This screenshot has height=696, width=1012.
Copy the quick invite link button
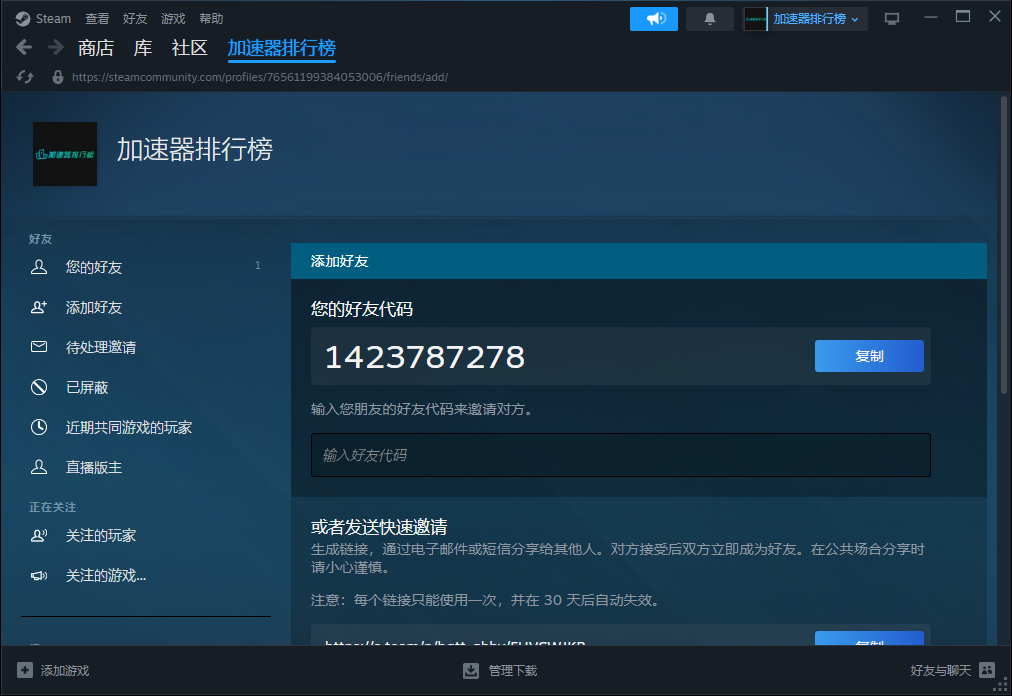coord(869,638)
